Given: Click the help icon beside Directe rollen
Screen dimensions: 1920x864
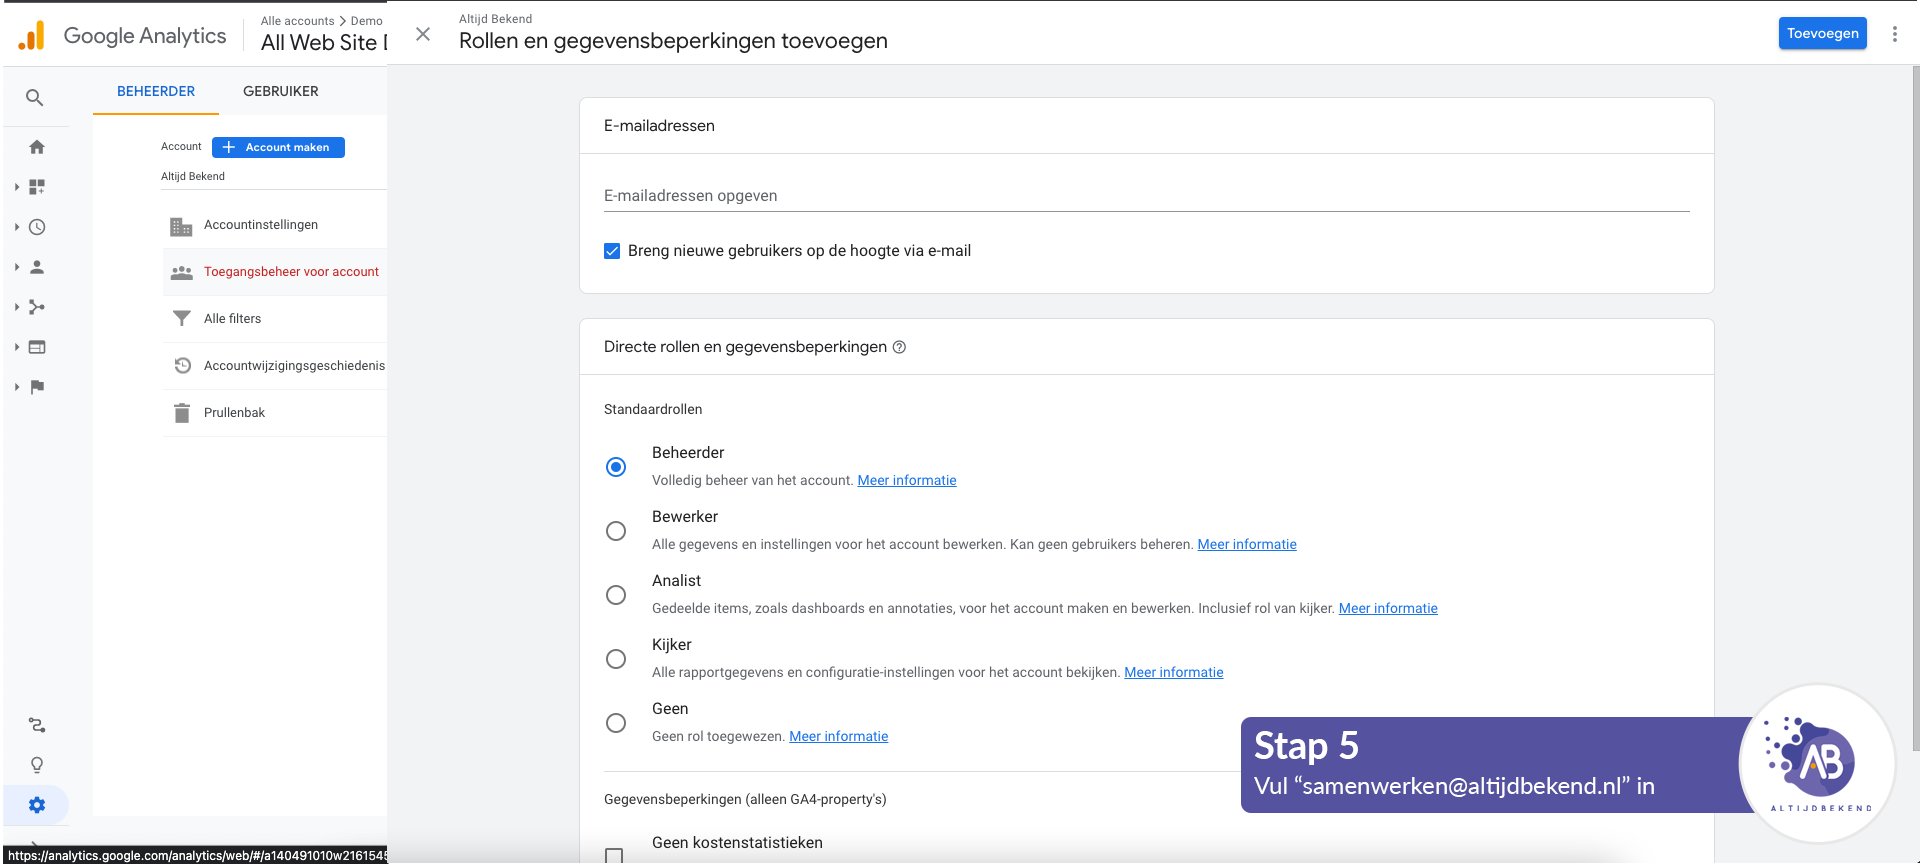Looking at the screenshot, I should (x=899, y=347).
